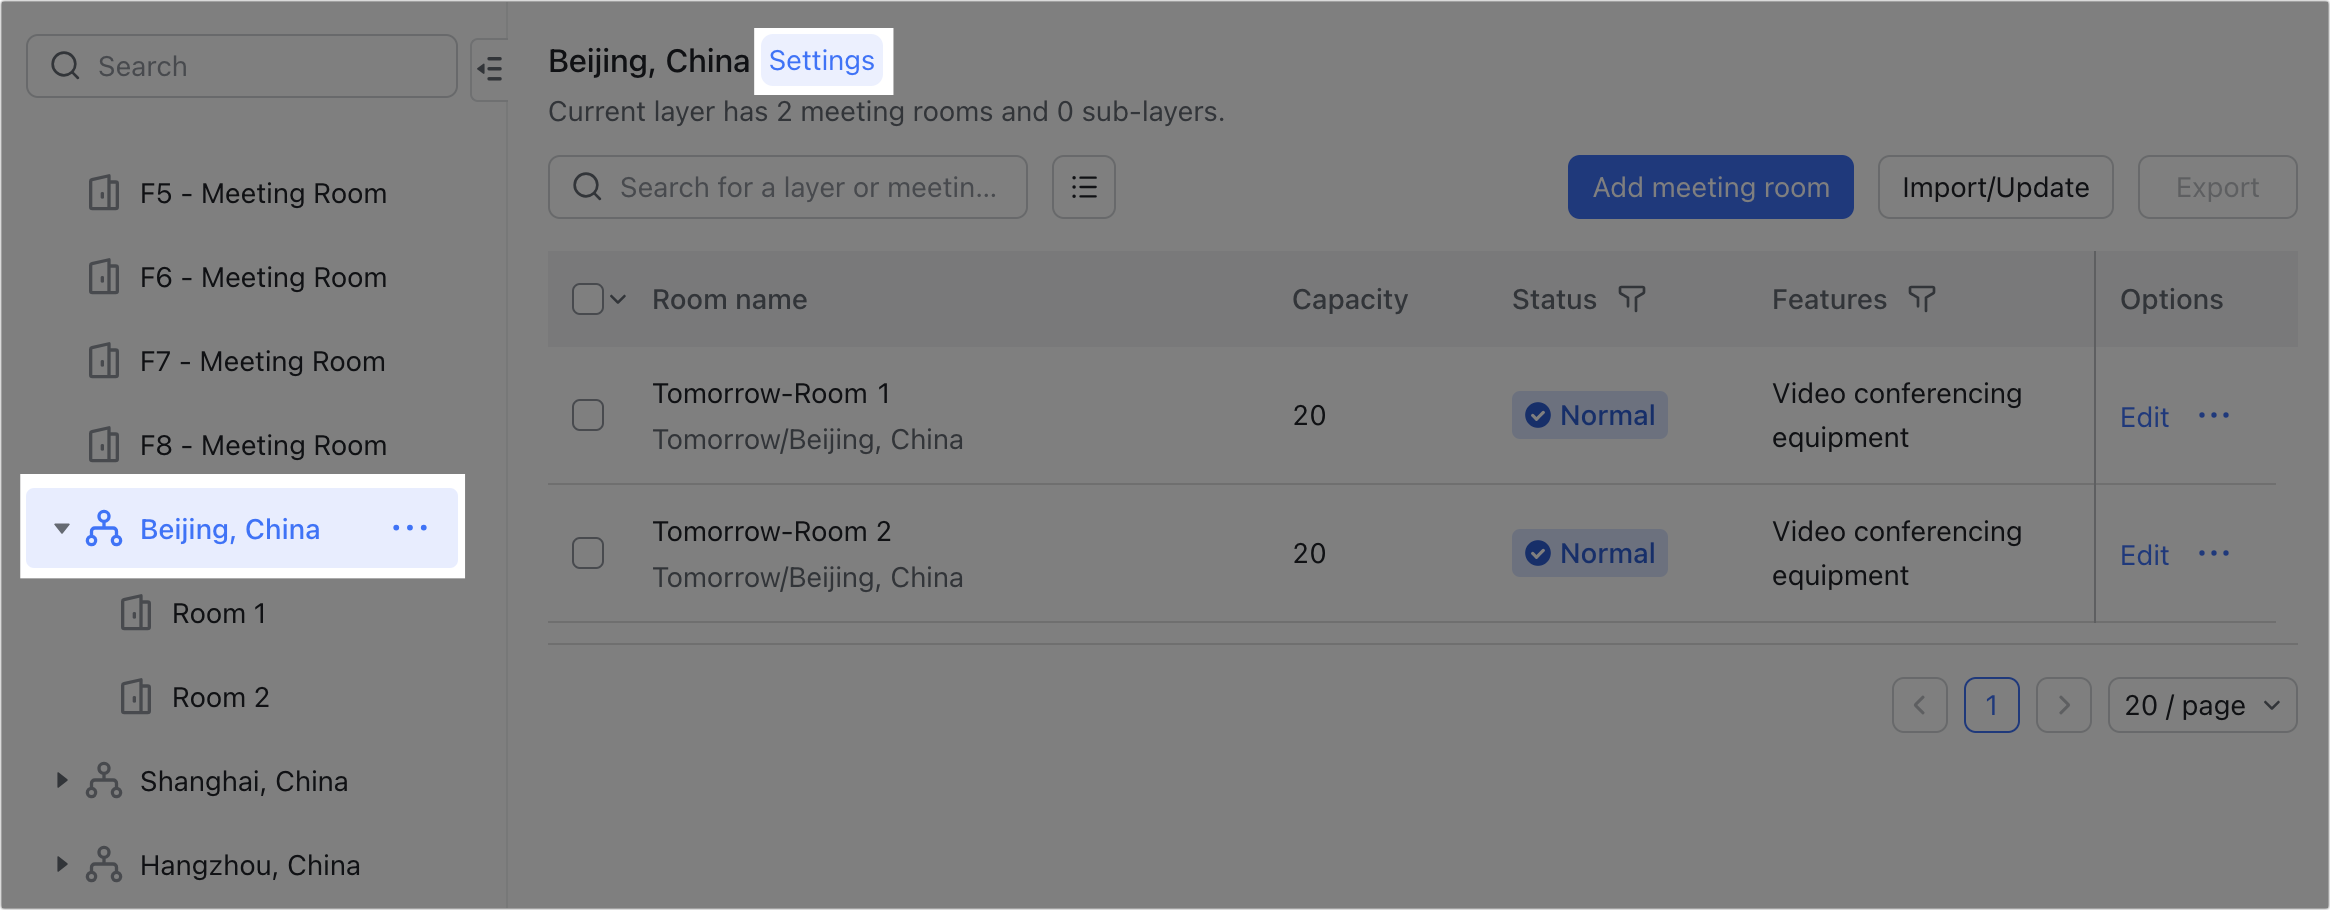
Task: Open the list view icon beside search
Action: [1083, 187]
